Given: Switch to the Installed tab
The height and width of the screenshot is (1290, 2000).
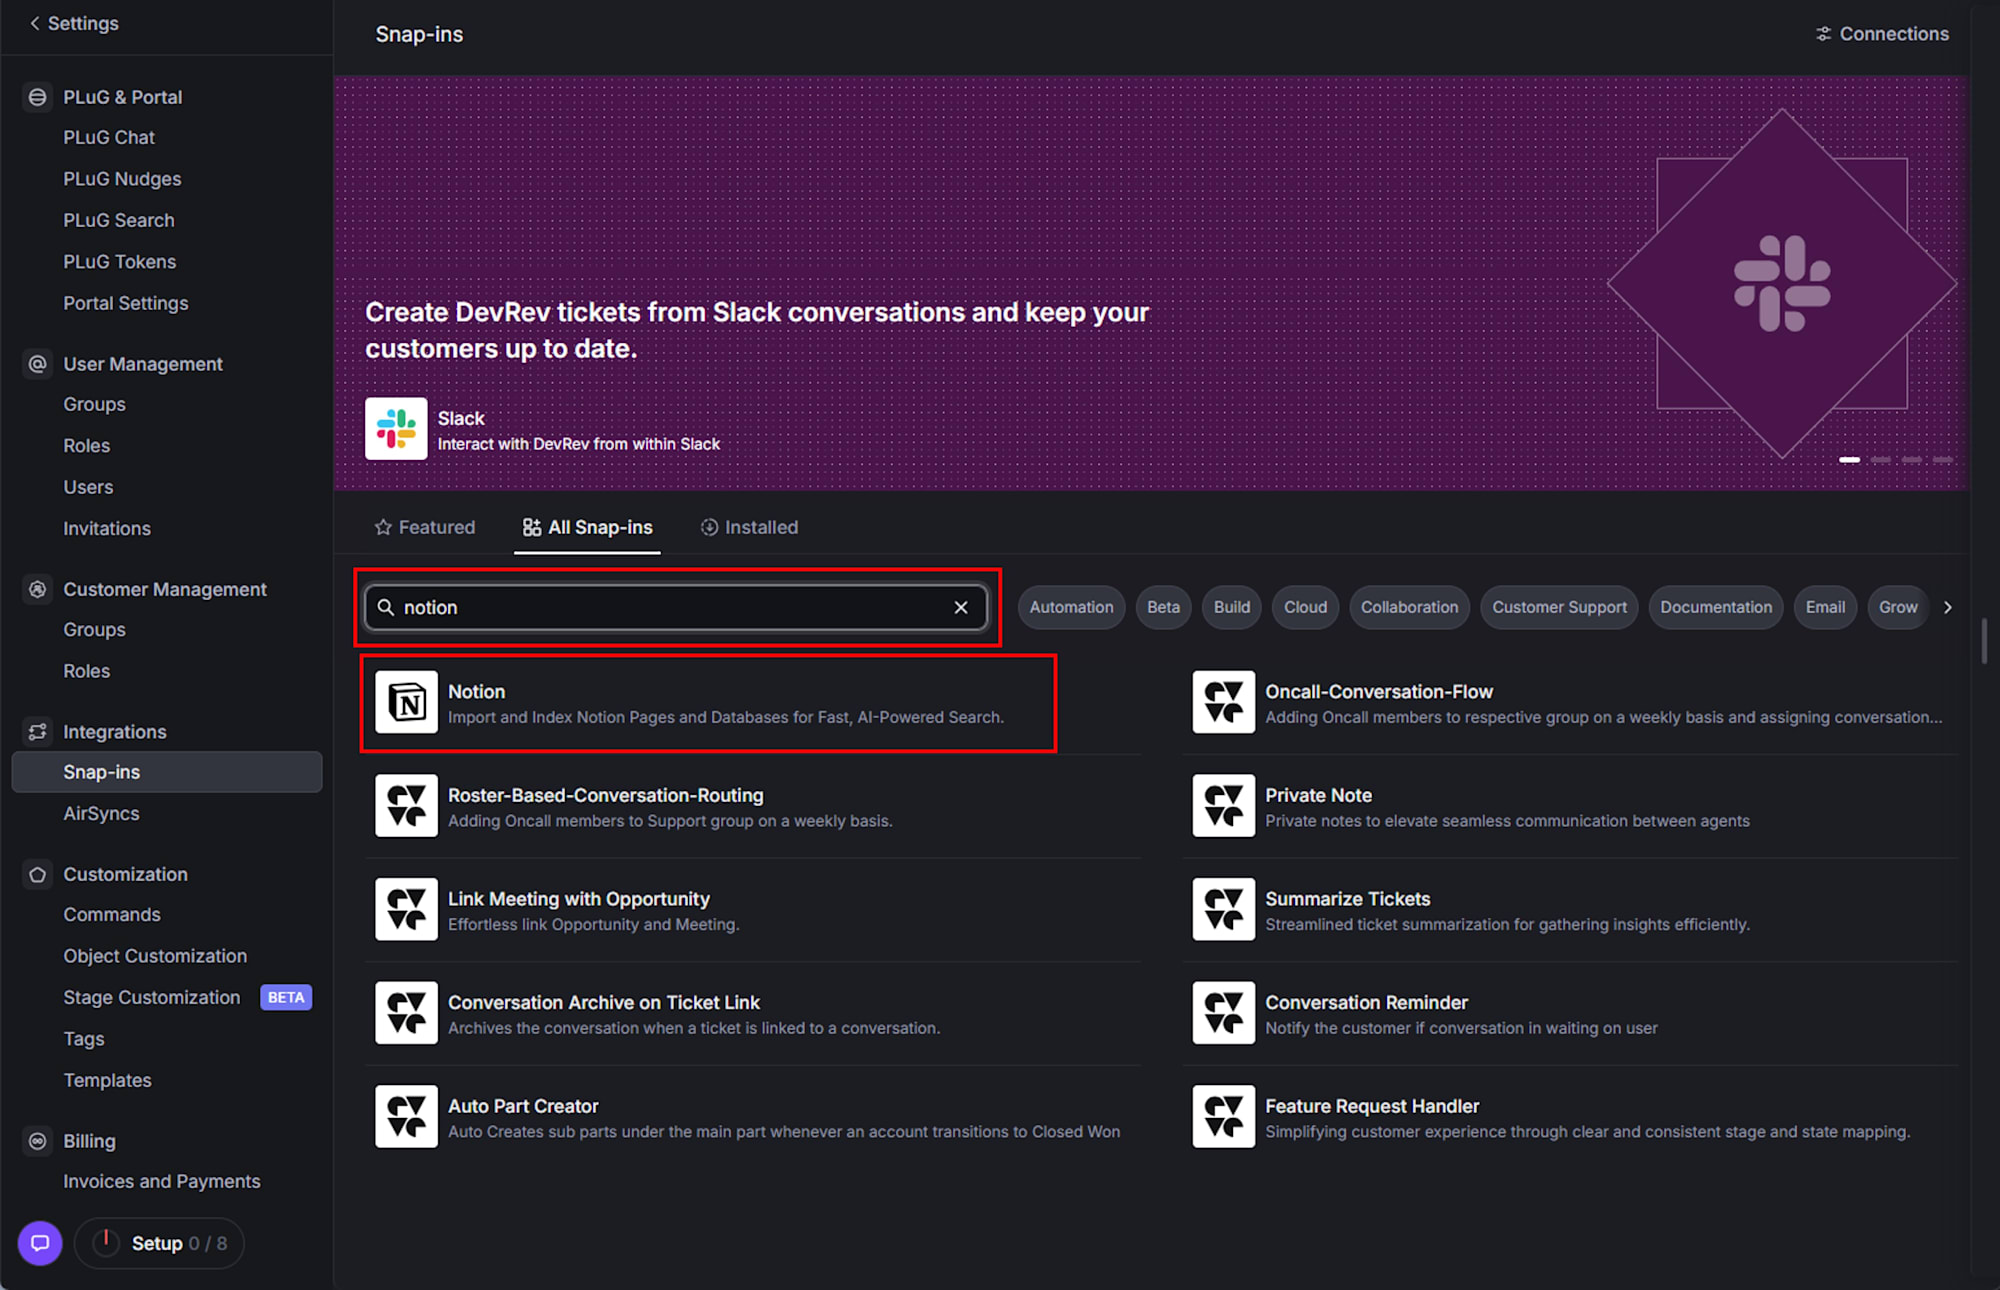Looking at the screenshot, I should (x=749, y=527).
